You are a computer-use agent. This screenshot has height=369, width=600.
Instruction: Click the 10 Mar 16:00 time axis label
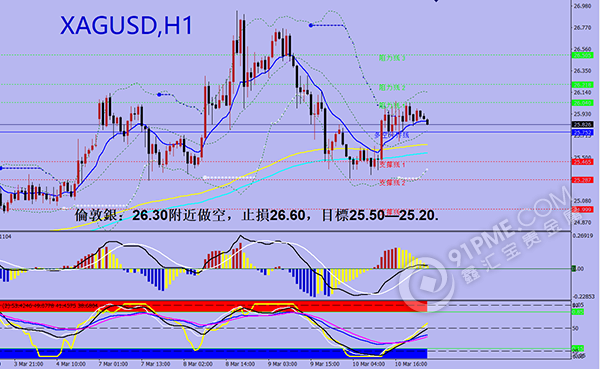point(412,364)
